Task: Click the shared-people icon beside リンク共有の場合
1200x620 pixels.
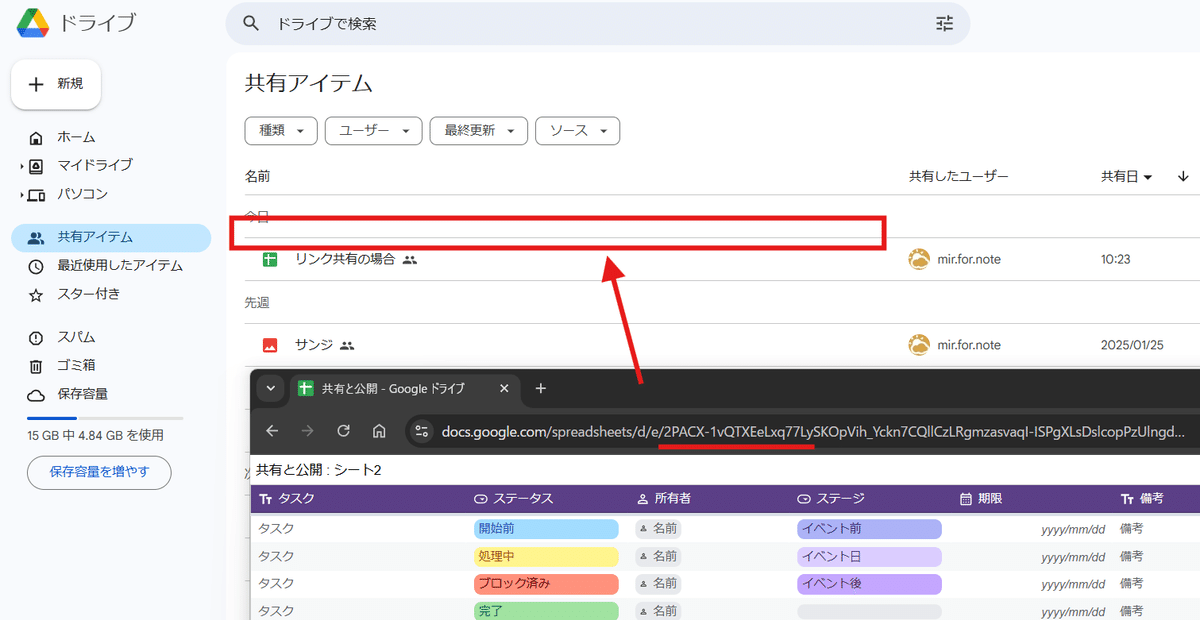Action: (409, 260)
